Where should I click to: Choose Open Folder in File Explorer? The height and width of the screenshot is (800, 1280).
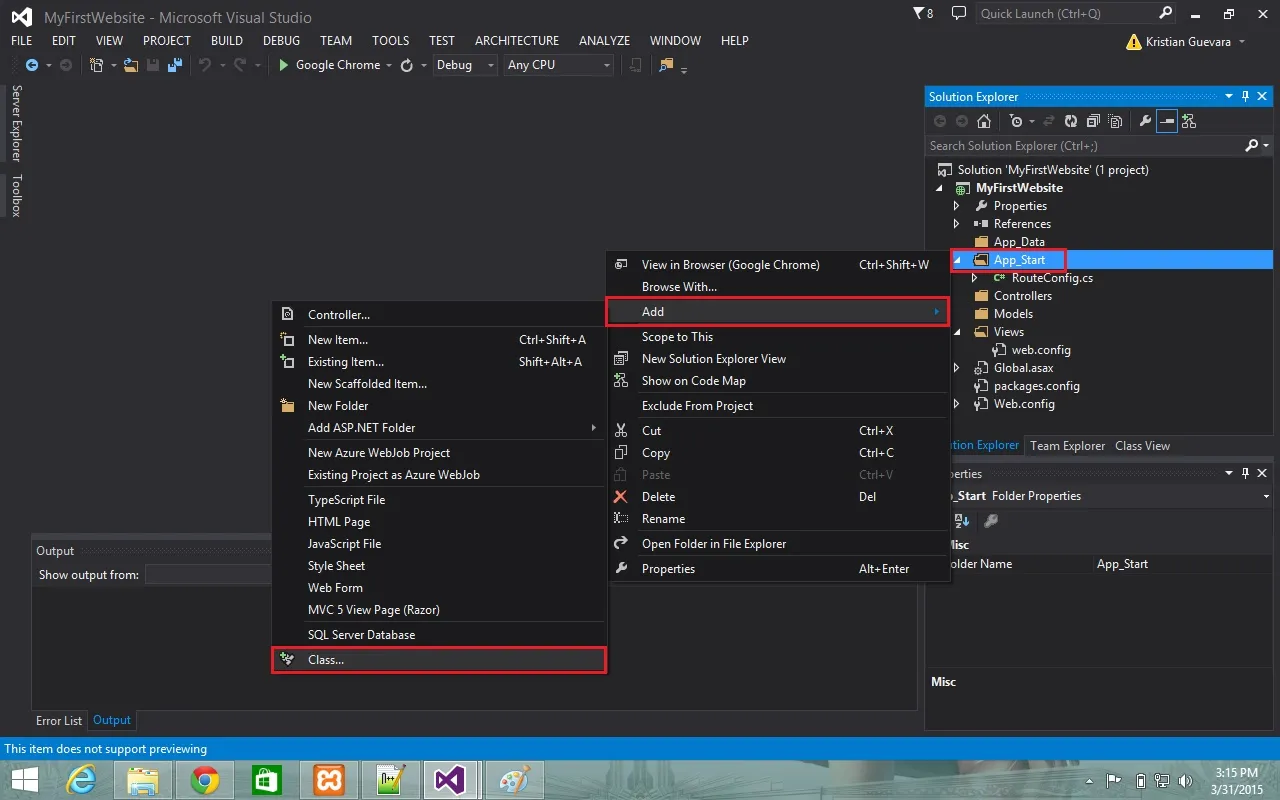point(778,544)
